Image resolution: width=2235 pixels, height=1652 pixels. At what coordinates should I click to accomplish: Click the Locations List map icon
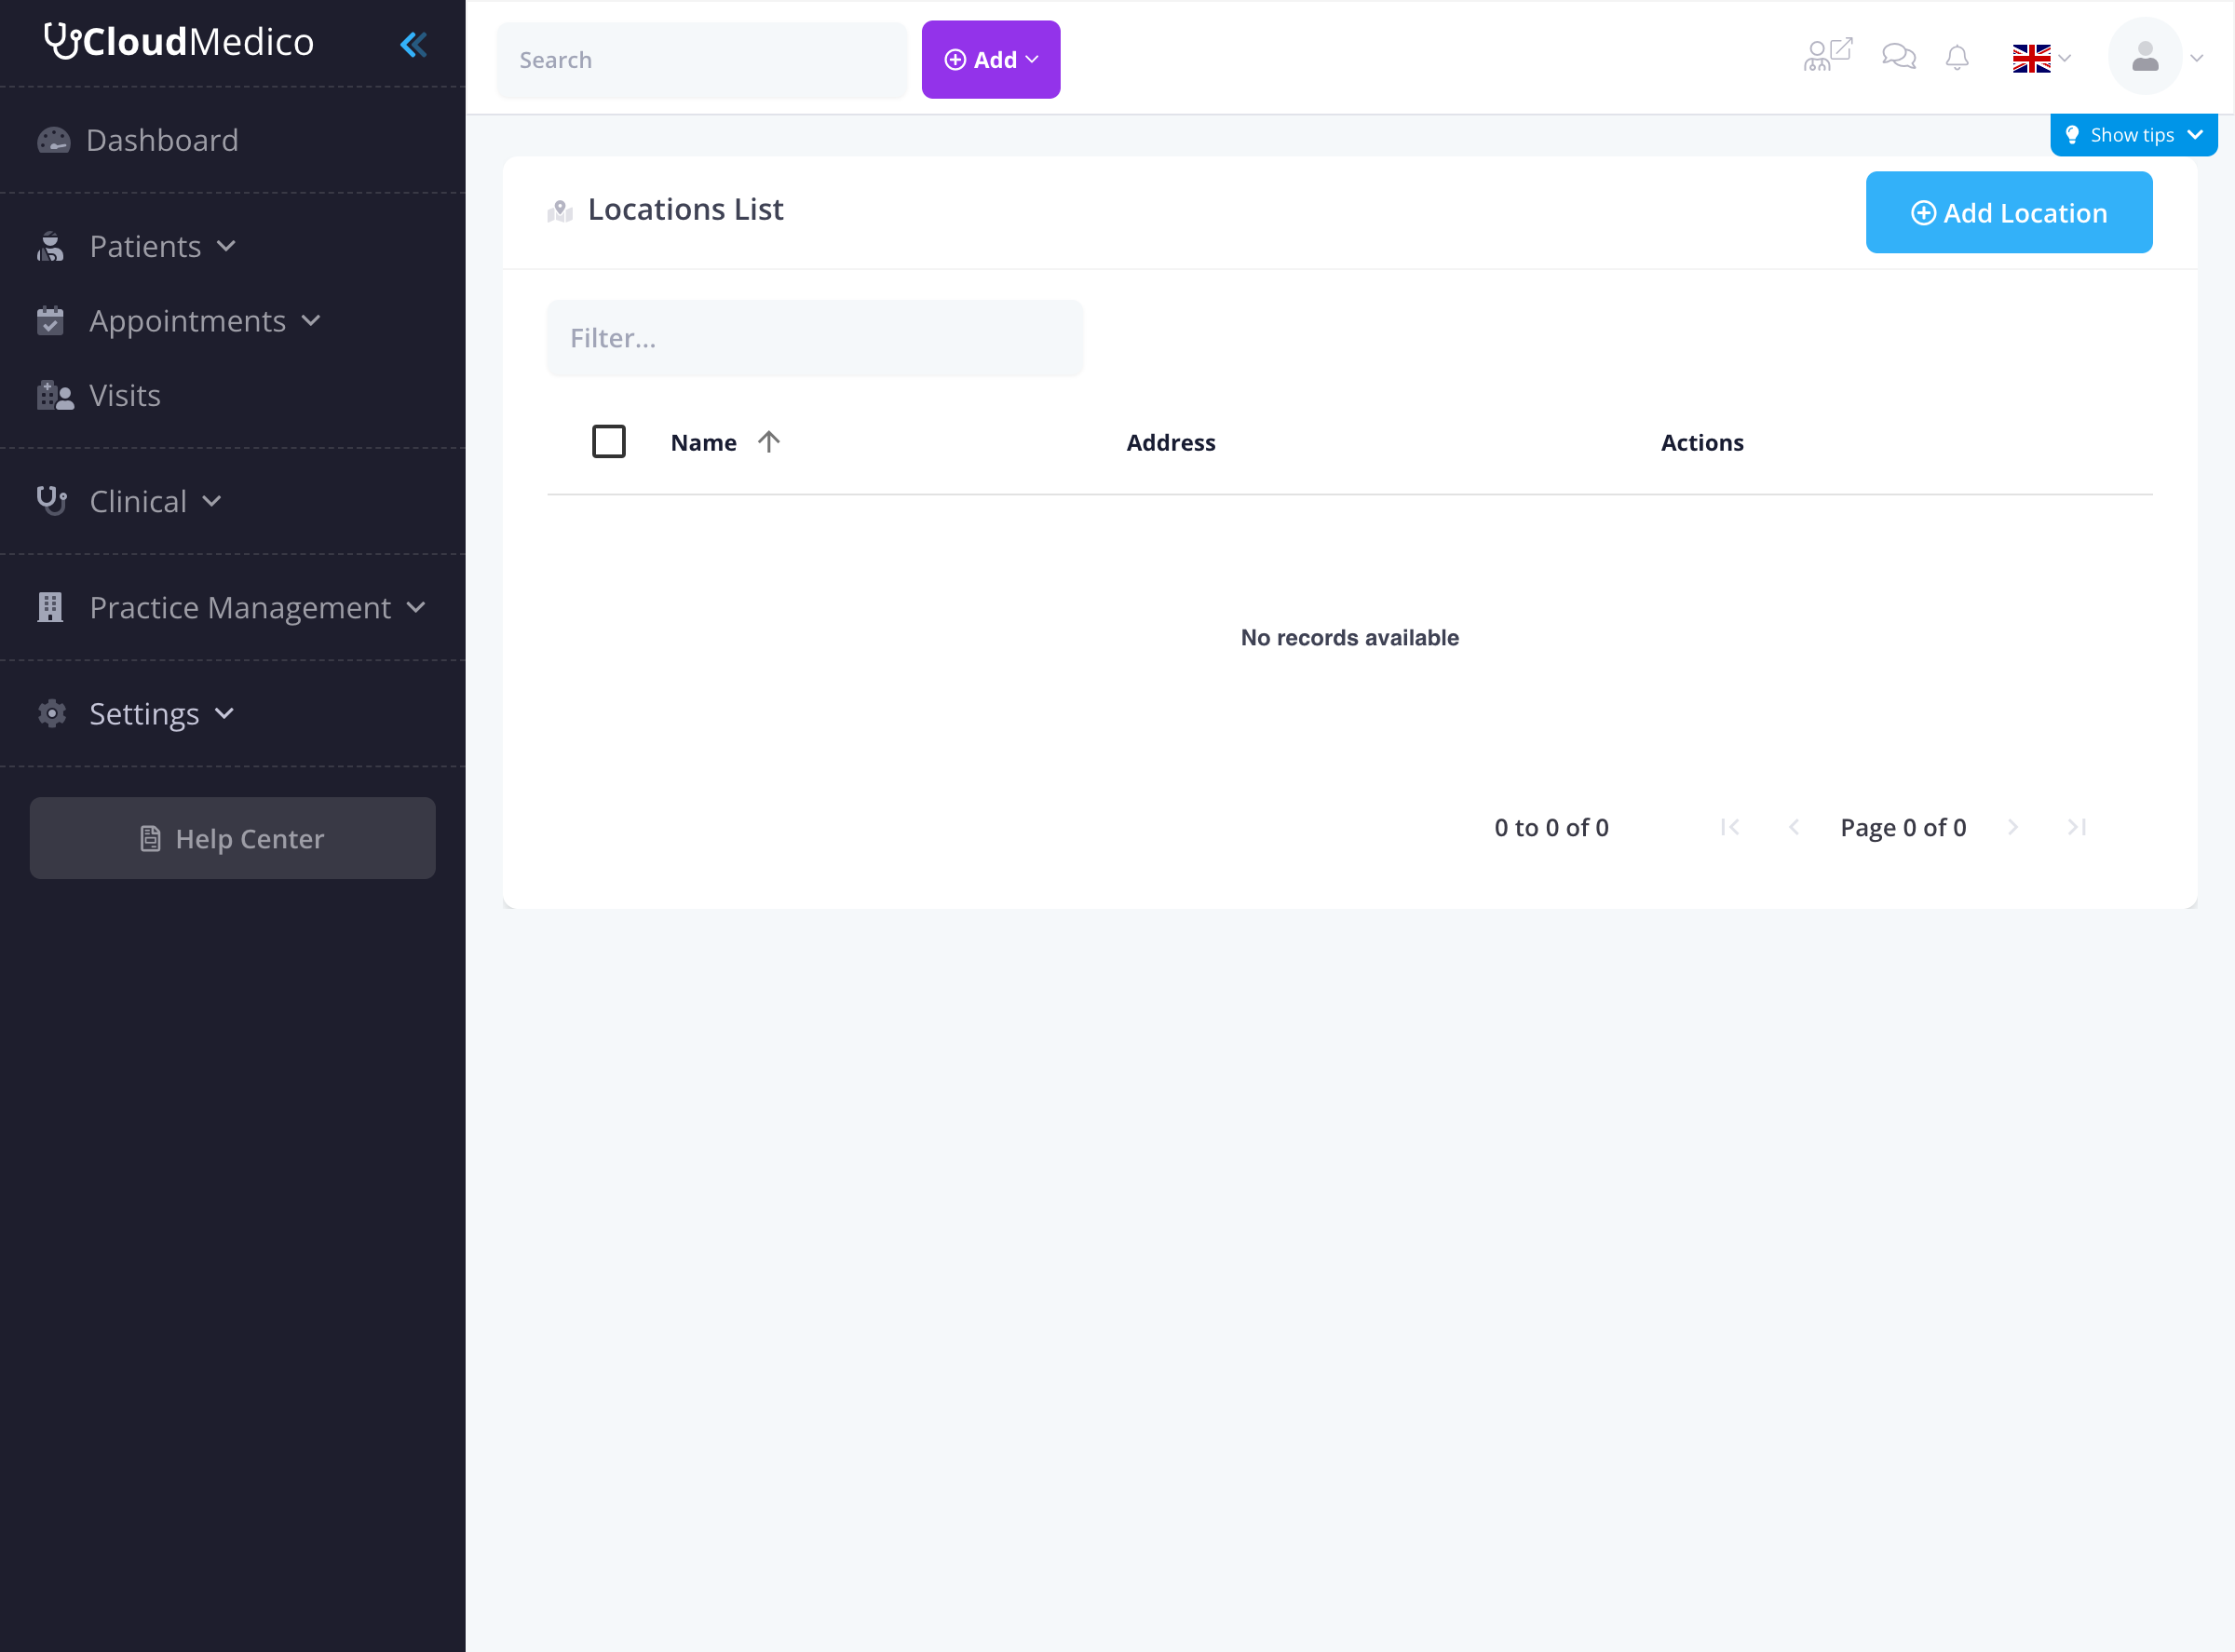pos(560,211)
